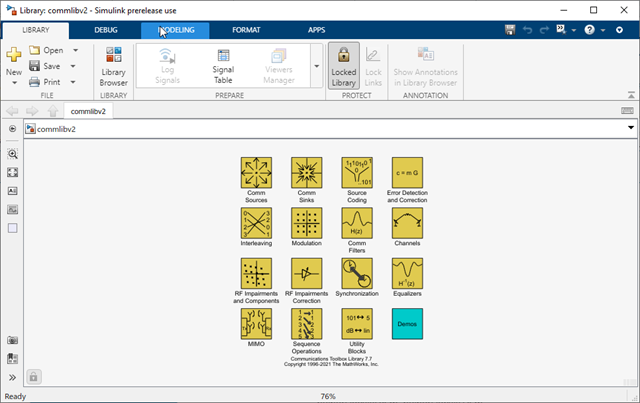
Task: Open the Synchronization library block
Action: (357, 273)
